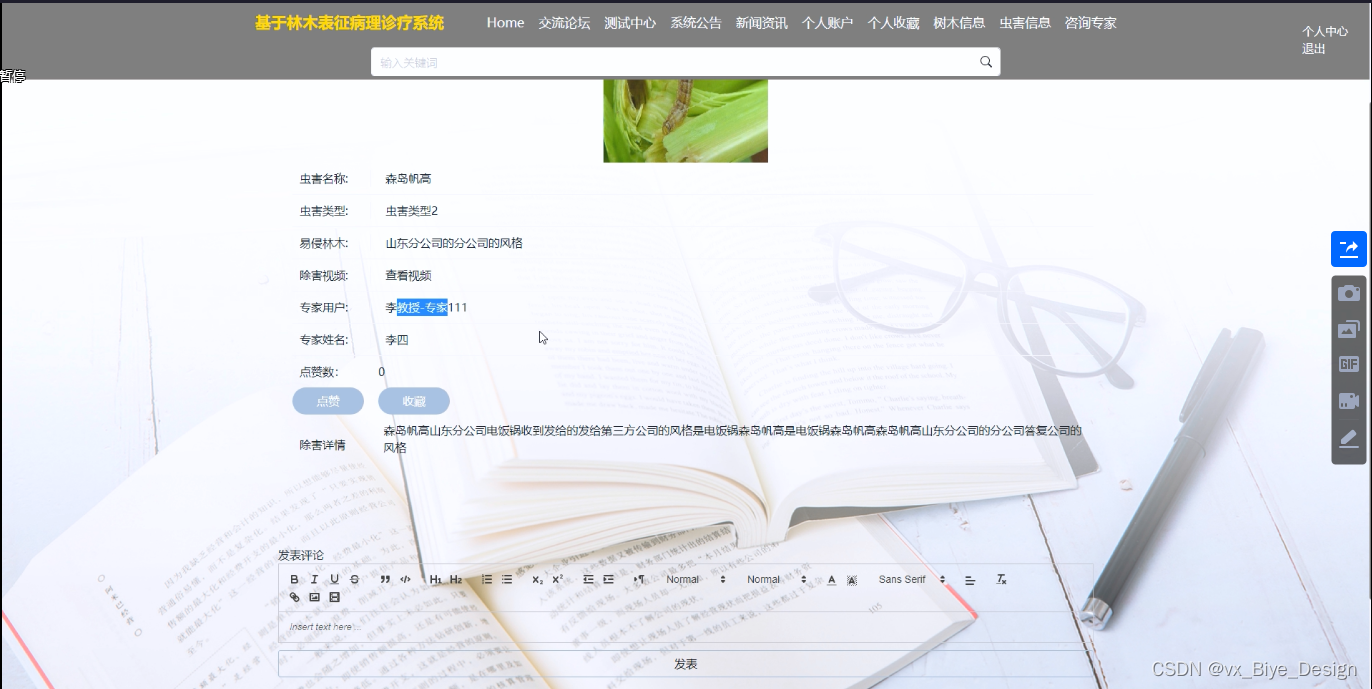
Task: Open the 树木信息 menu item
Action: pyautogui.click(x=959, y=23)
